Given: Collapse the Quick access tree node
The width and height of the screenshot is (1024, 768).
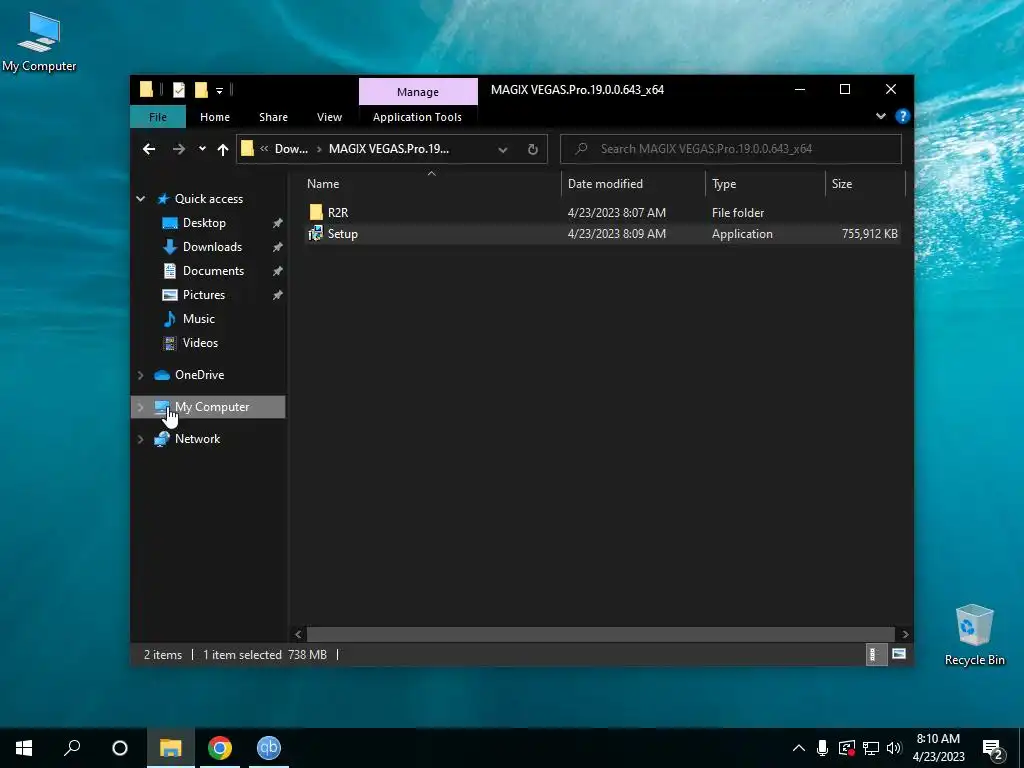Looking at the screenshot, I should (140, 199).
